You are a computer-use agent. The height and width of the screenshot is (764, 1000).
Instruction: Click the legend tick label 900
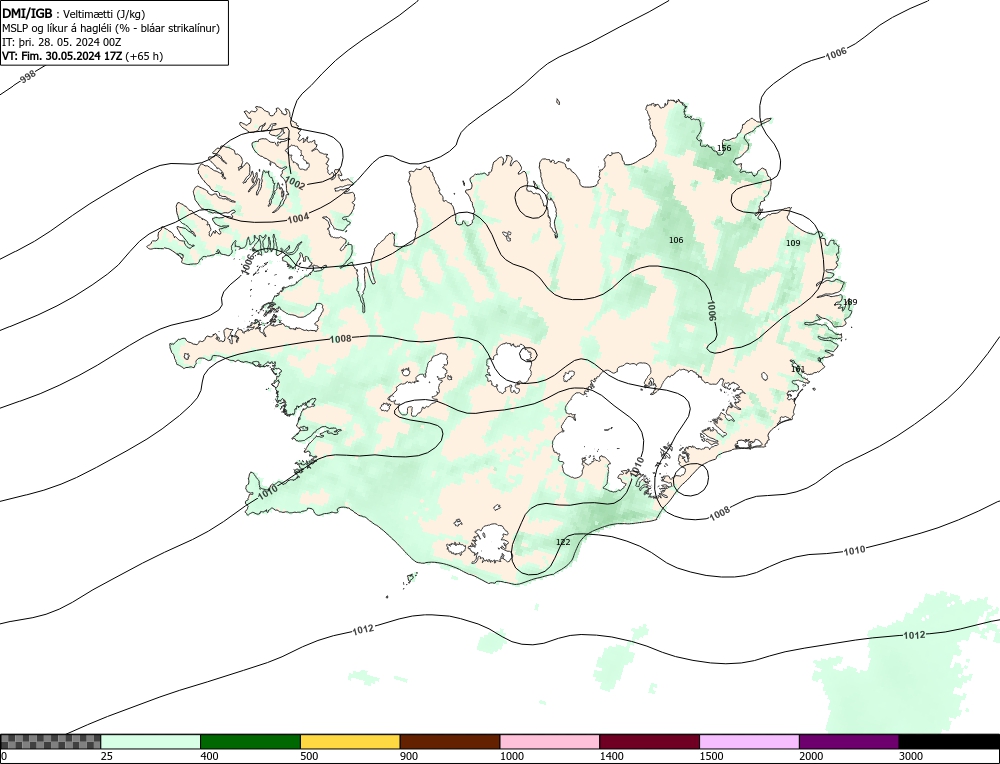pyautogui.click(x=409, y=756)
